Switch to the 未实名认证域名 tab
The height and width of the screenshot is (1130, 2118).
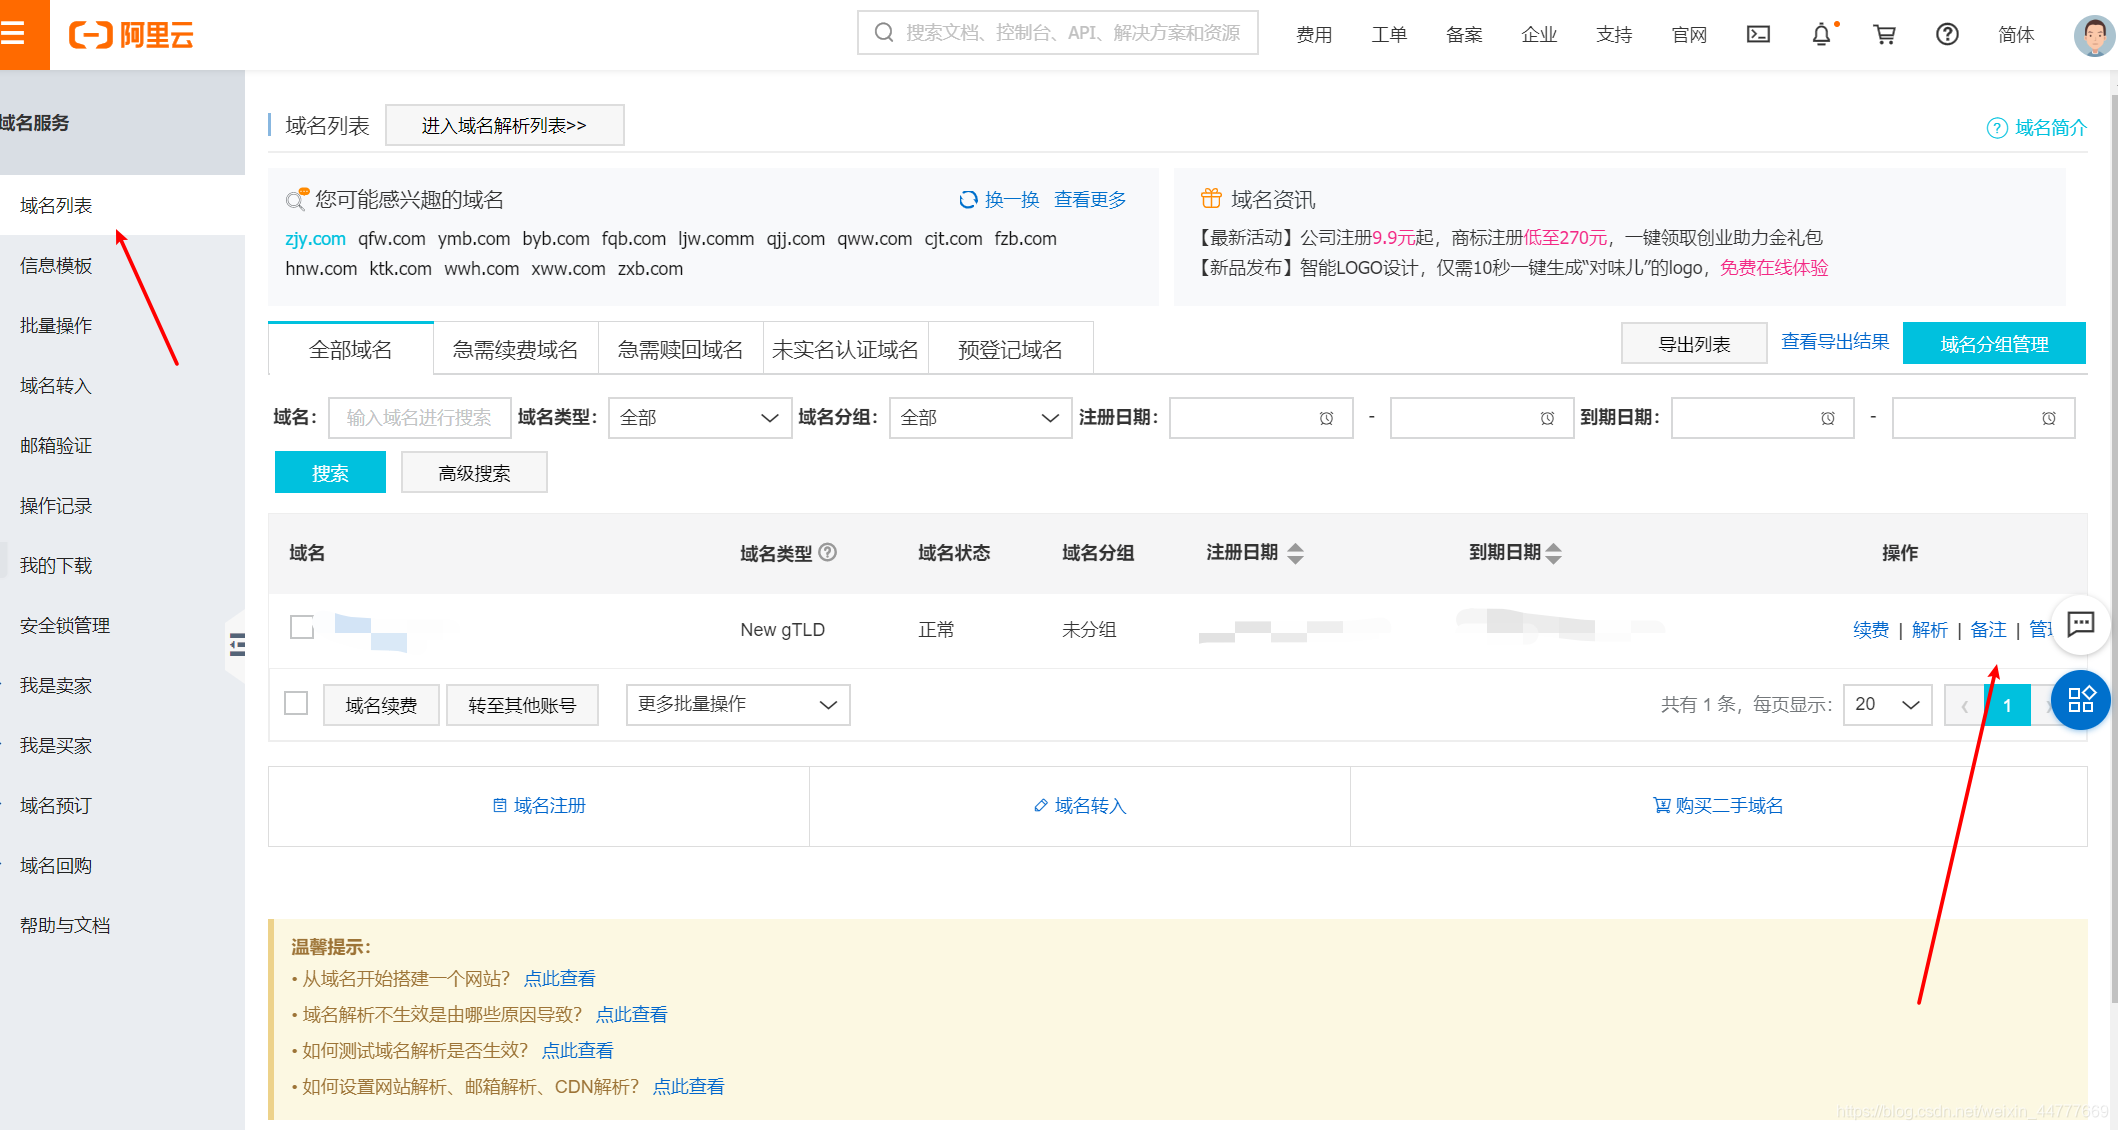[x=846, y=349]
